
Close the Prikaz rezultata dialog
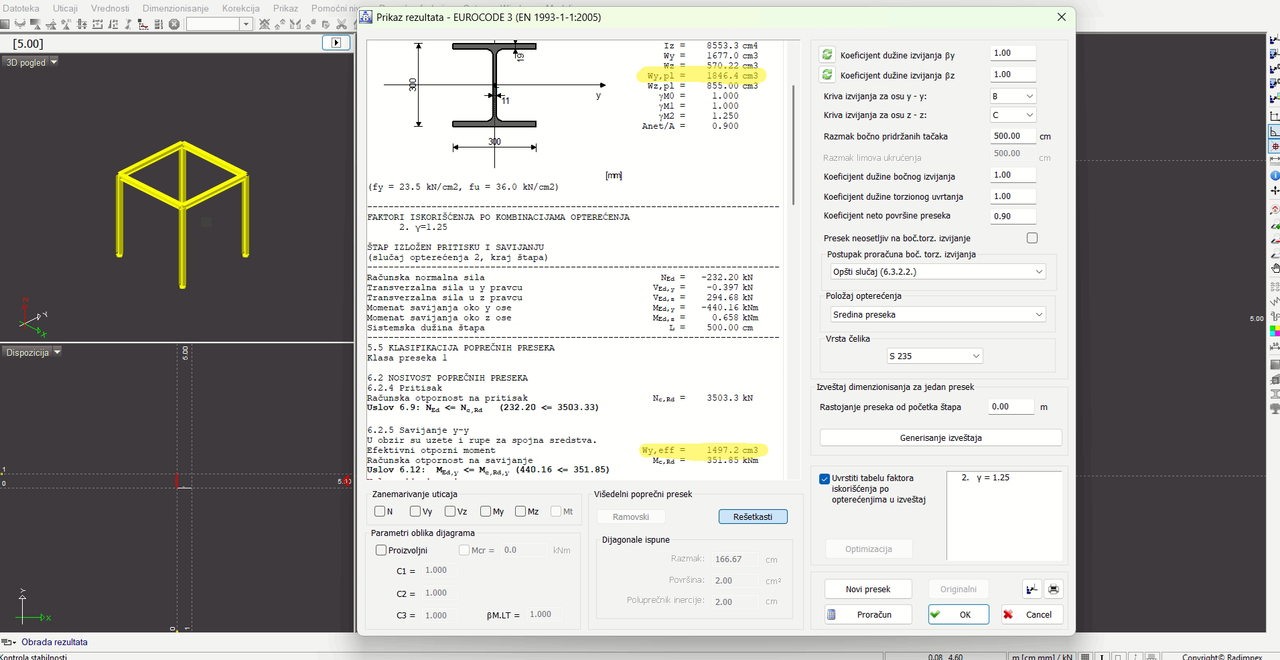pos(1061,17)
